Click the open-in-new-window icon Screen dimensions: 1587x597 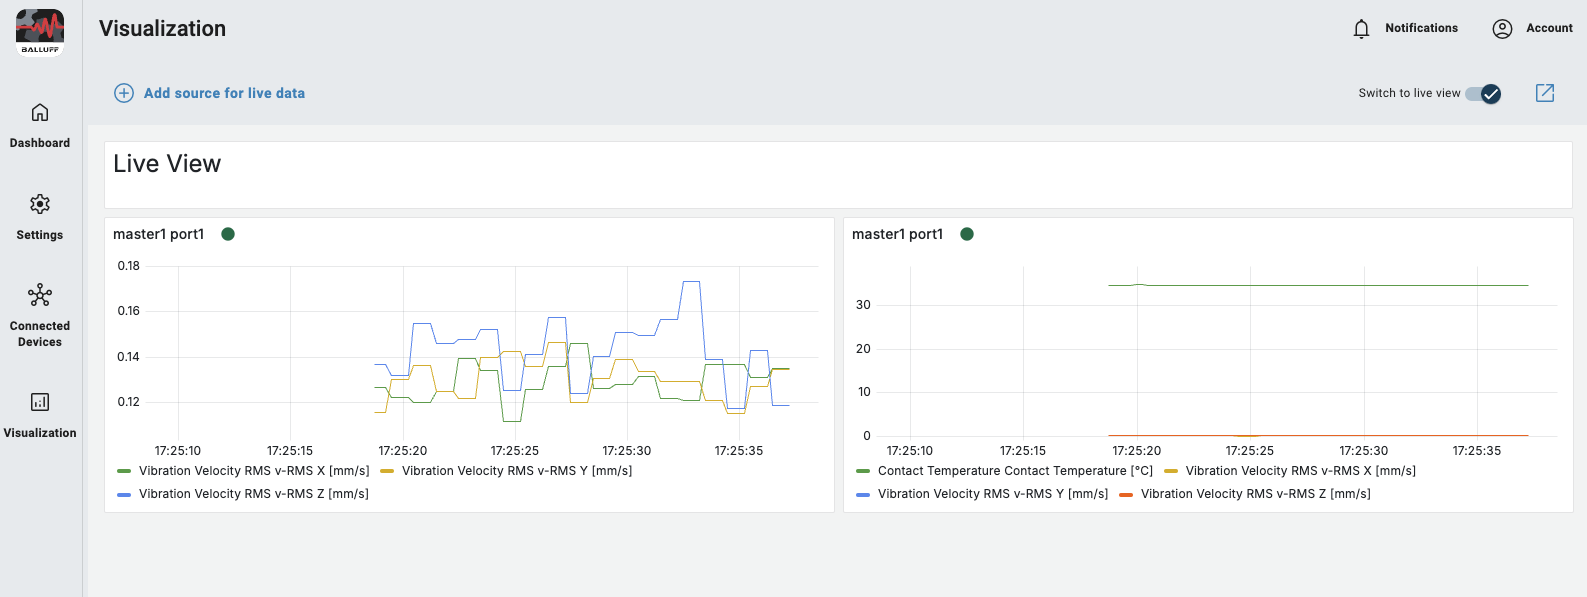pos(1545,93)
